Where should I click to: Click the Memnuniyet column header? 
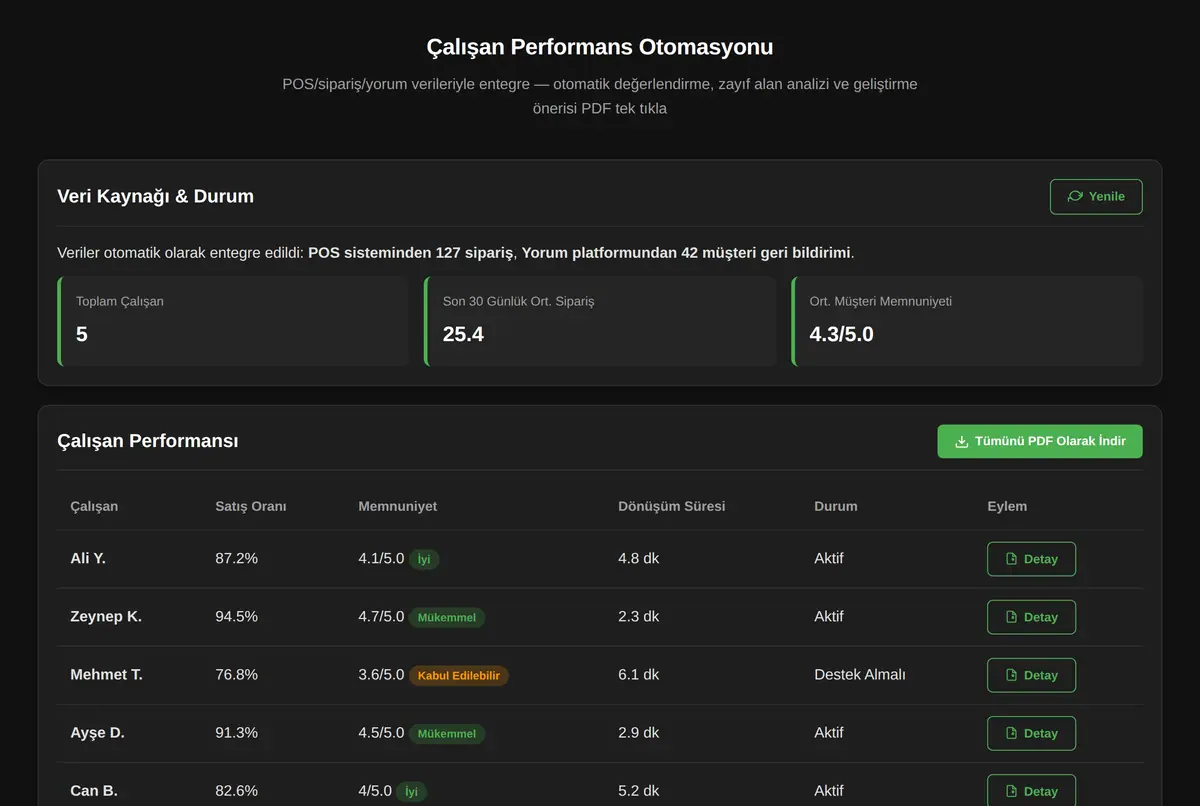tap(398, 506)
